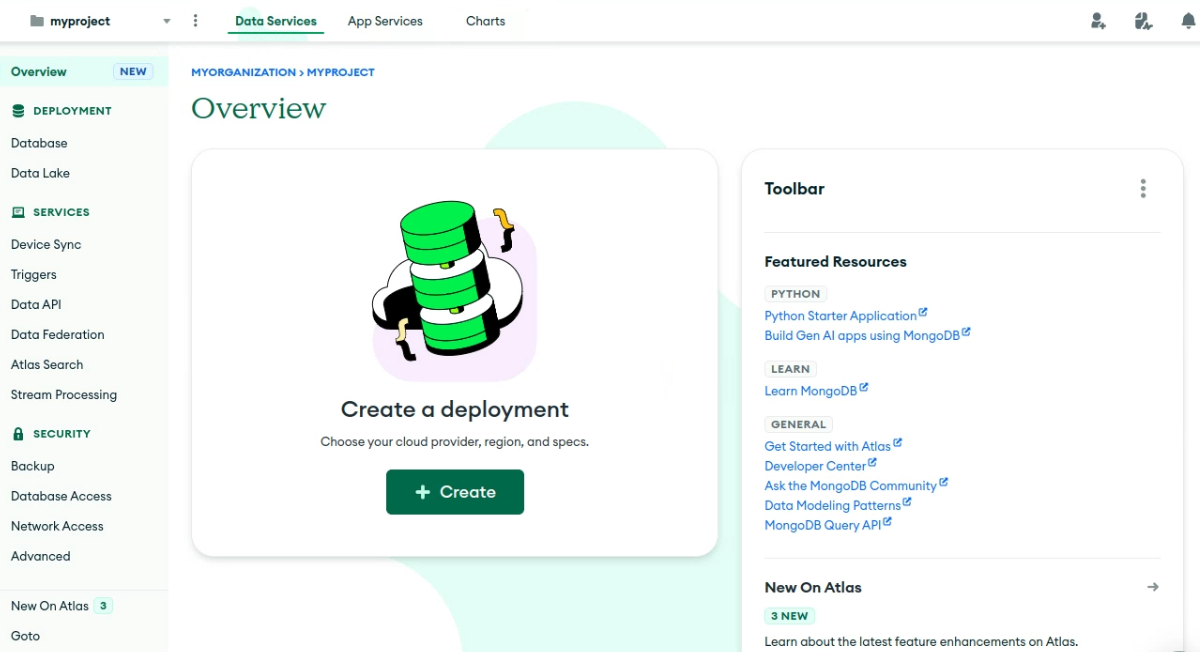
Task: Click external-link icon after Get Started with Atlas
Action: [x=898, y=443]
